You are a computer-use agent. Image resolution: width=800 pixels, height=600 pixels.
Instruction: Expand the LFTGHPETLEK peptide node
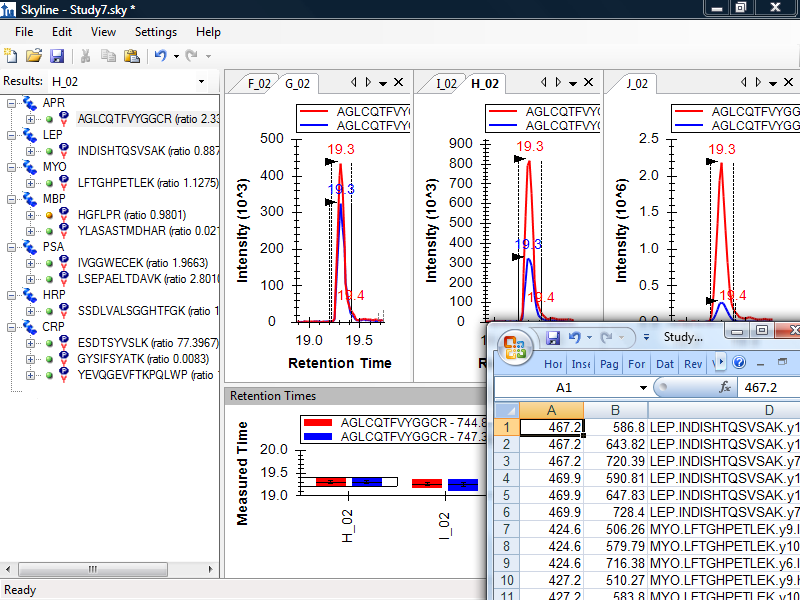tap(30, 183)
